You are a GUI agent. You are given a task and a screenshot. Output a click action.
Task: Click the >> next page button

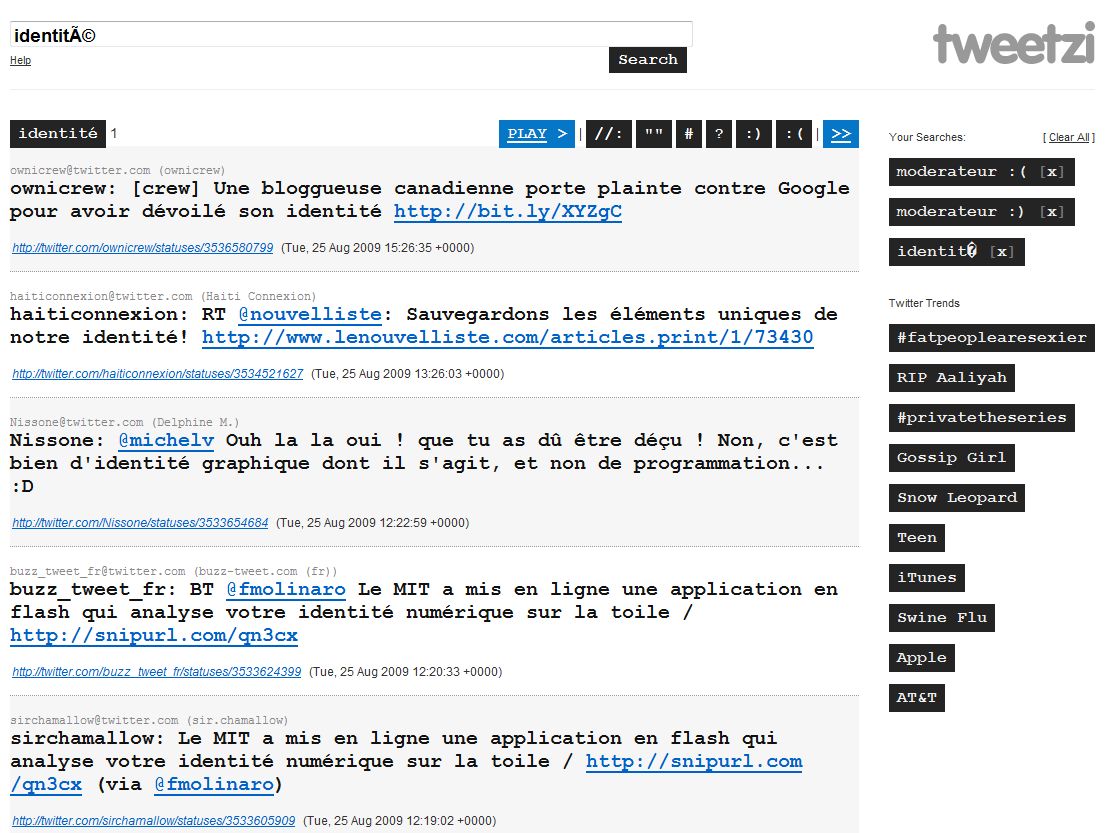click(x=841, y=133)
